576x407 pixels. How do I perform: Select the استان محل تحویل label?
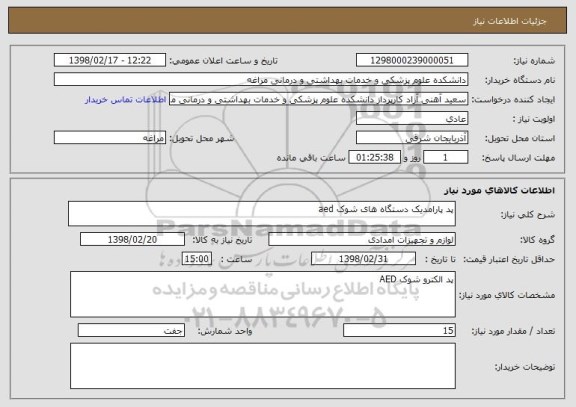coord(520,138)
